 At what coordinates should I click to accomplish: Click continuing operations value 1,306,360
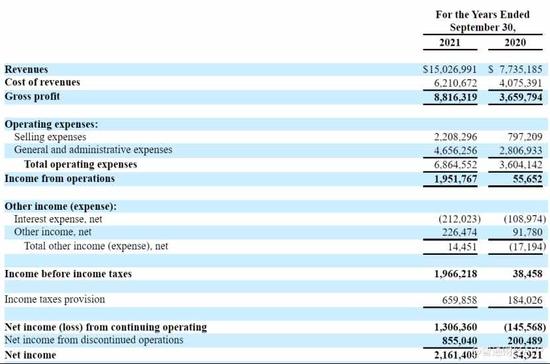tap(455, 327)
